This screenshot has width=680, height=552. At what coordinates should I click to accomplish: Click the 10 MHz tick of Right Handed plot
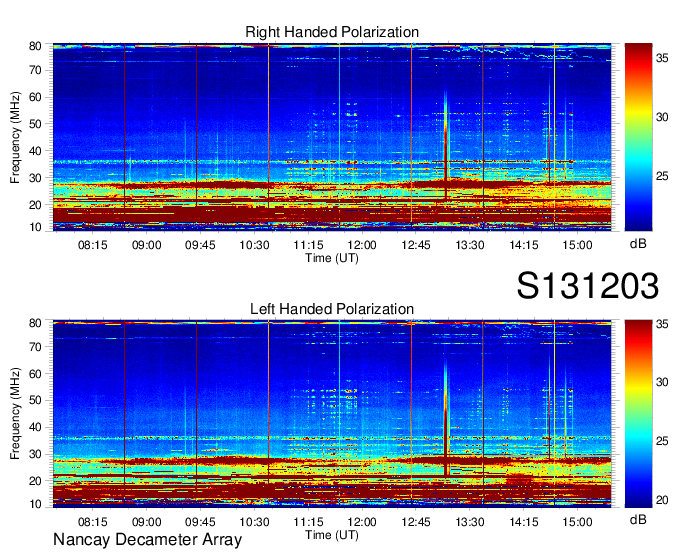pyautogui.click(x=35, y=227)
